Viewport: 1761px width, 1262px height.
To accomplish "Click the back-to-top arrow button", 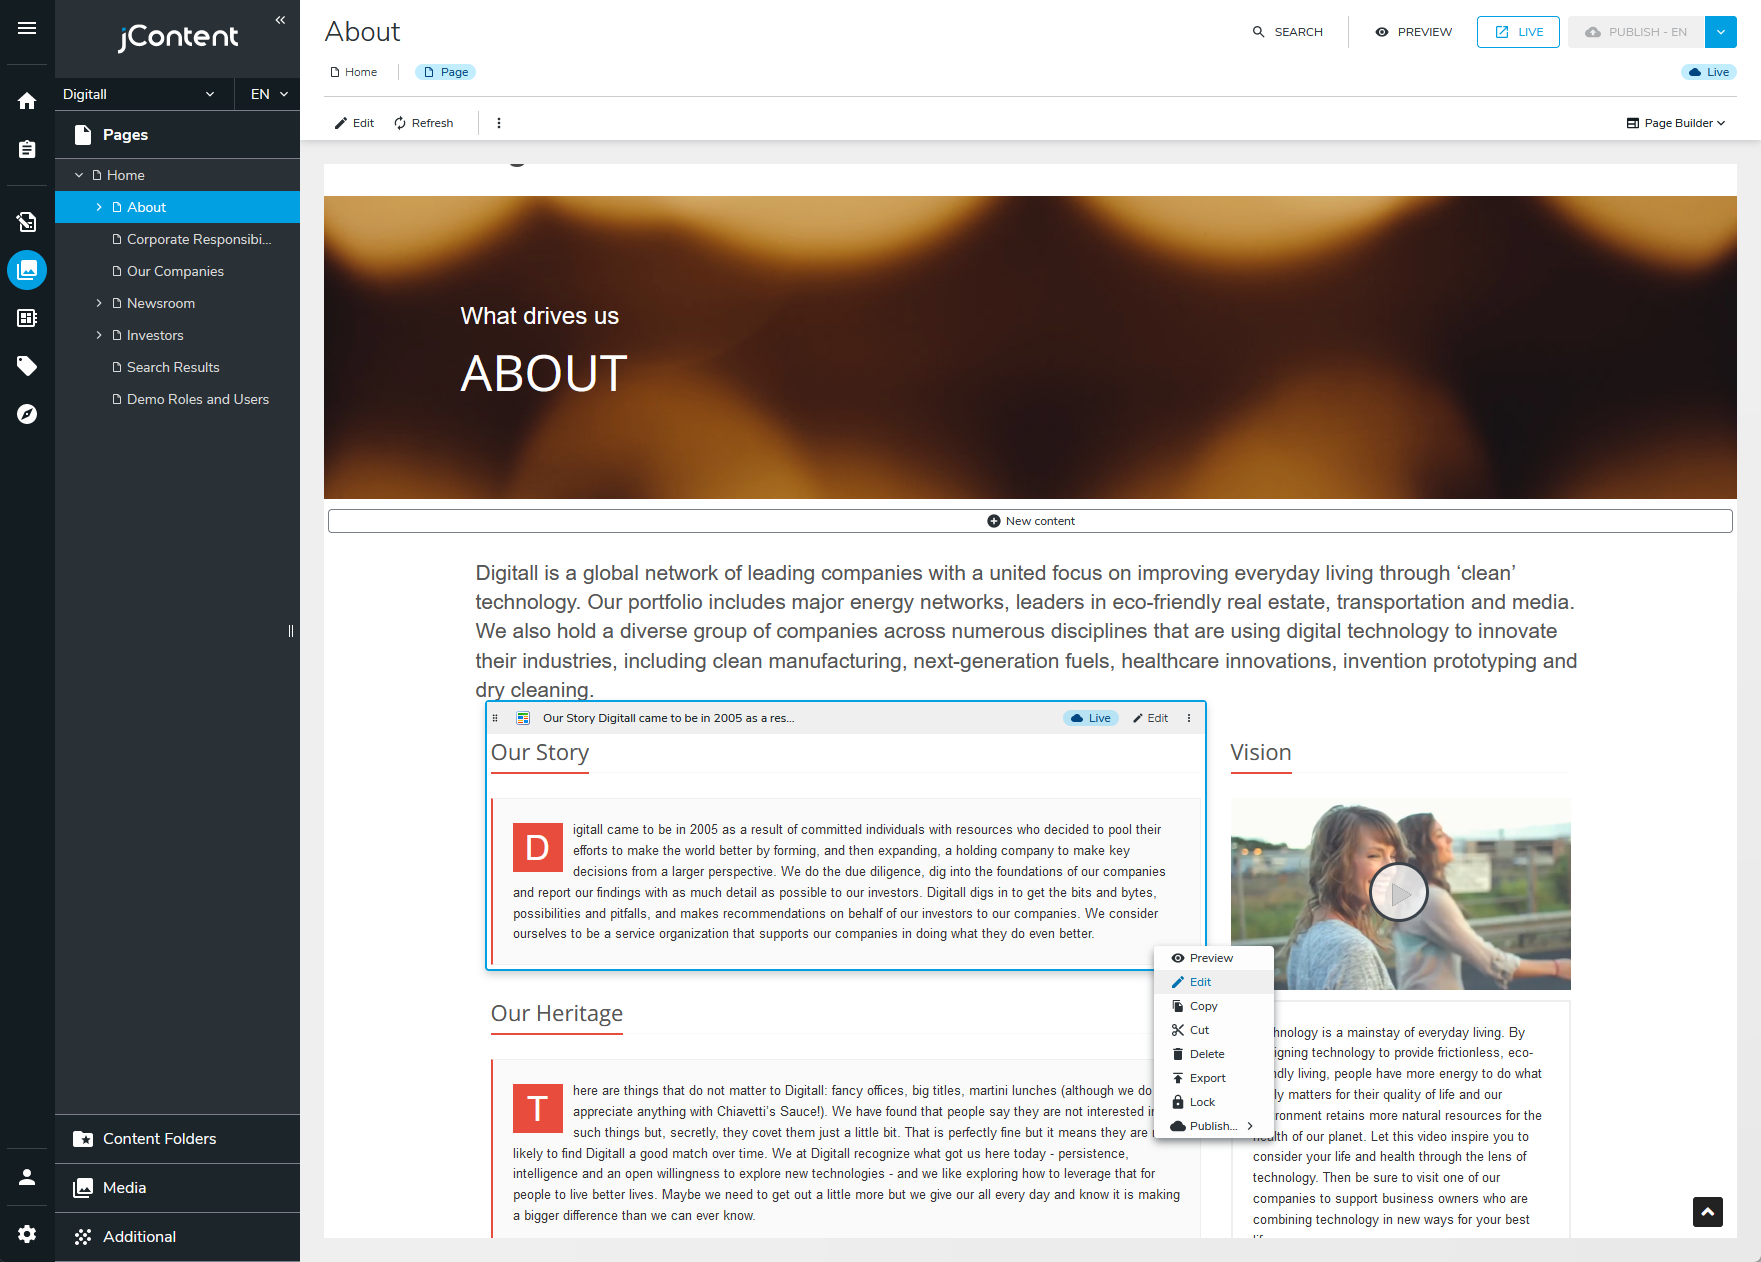I will 1708,1212.
